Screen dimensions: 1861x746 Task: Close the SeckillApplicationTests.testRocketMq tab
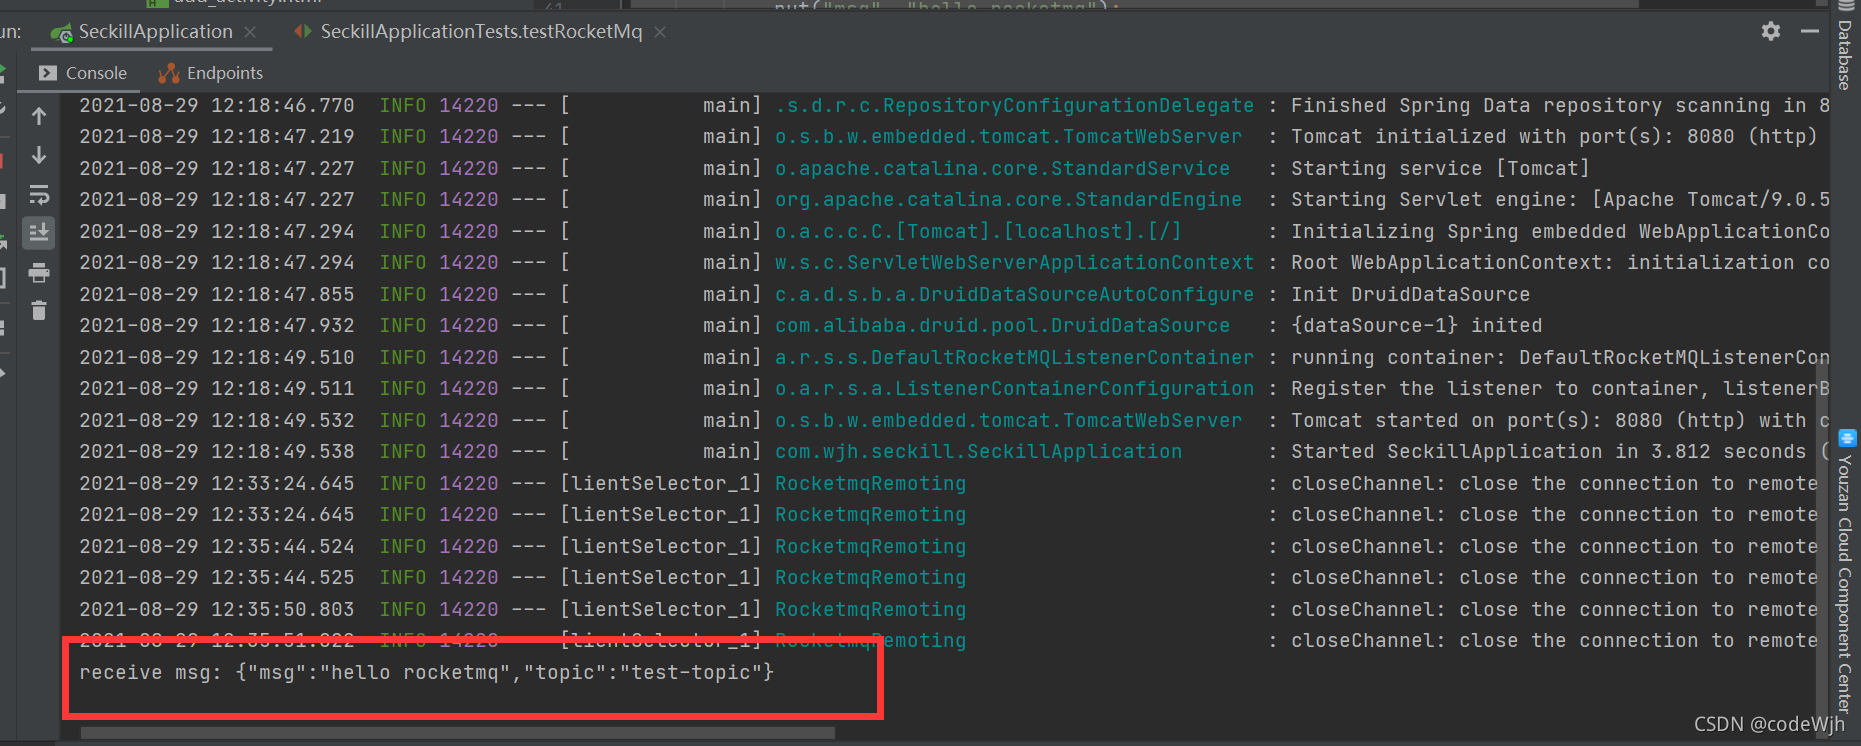tap(660, 32)
